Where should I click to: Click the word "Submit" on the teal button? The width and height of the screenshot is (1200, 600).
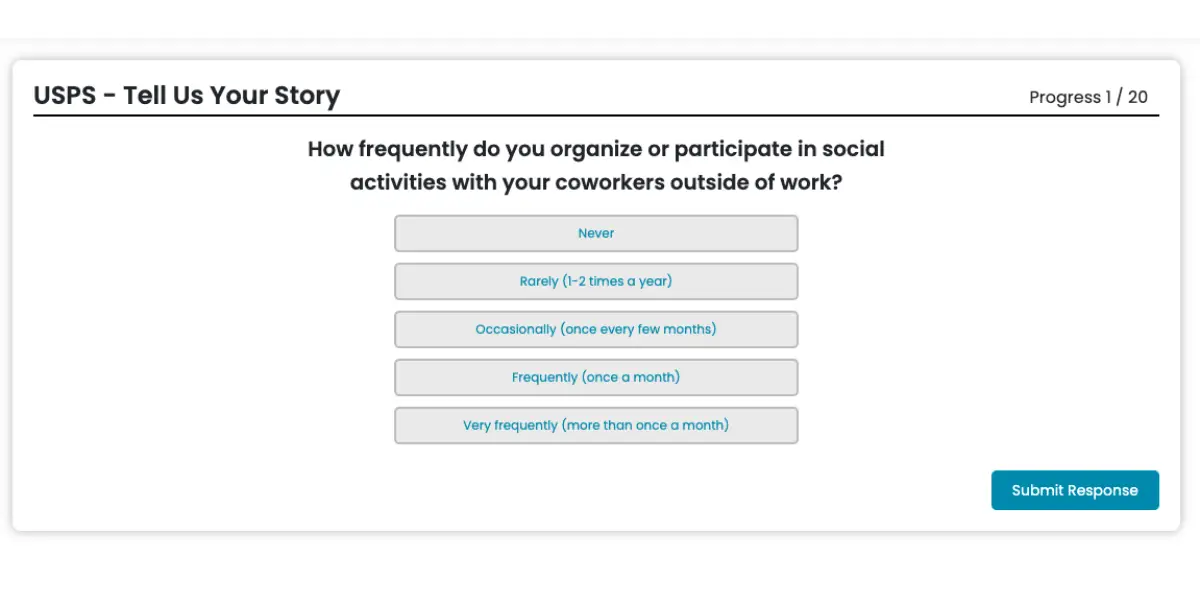[x=1037, y=490]
